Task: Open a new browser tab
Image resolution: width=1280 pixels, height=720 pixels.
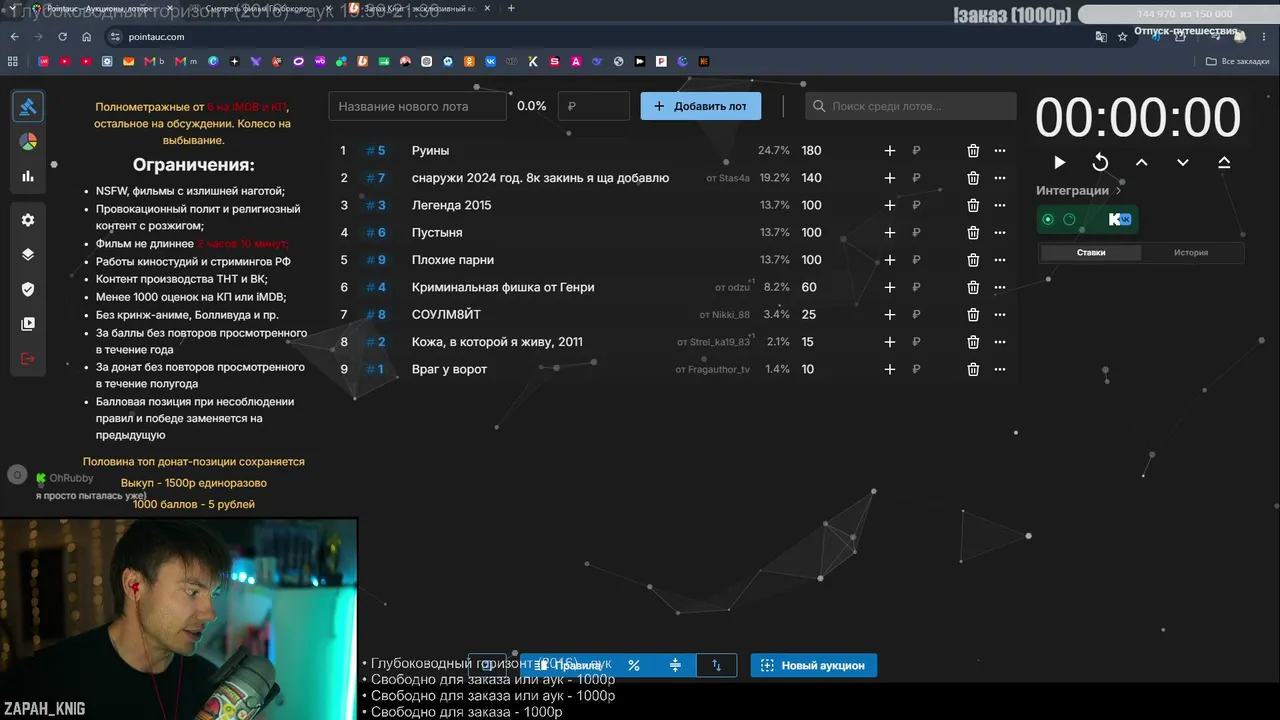Action: [x=511, y=8]
